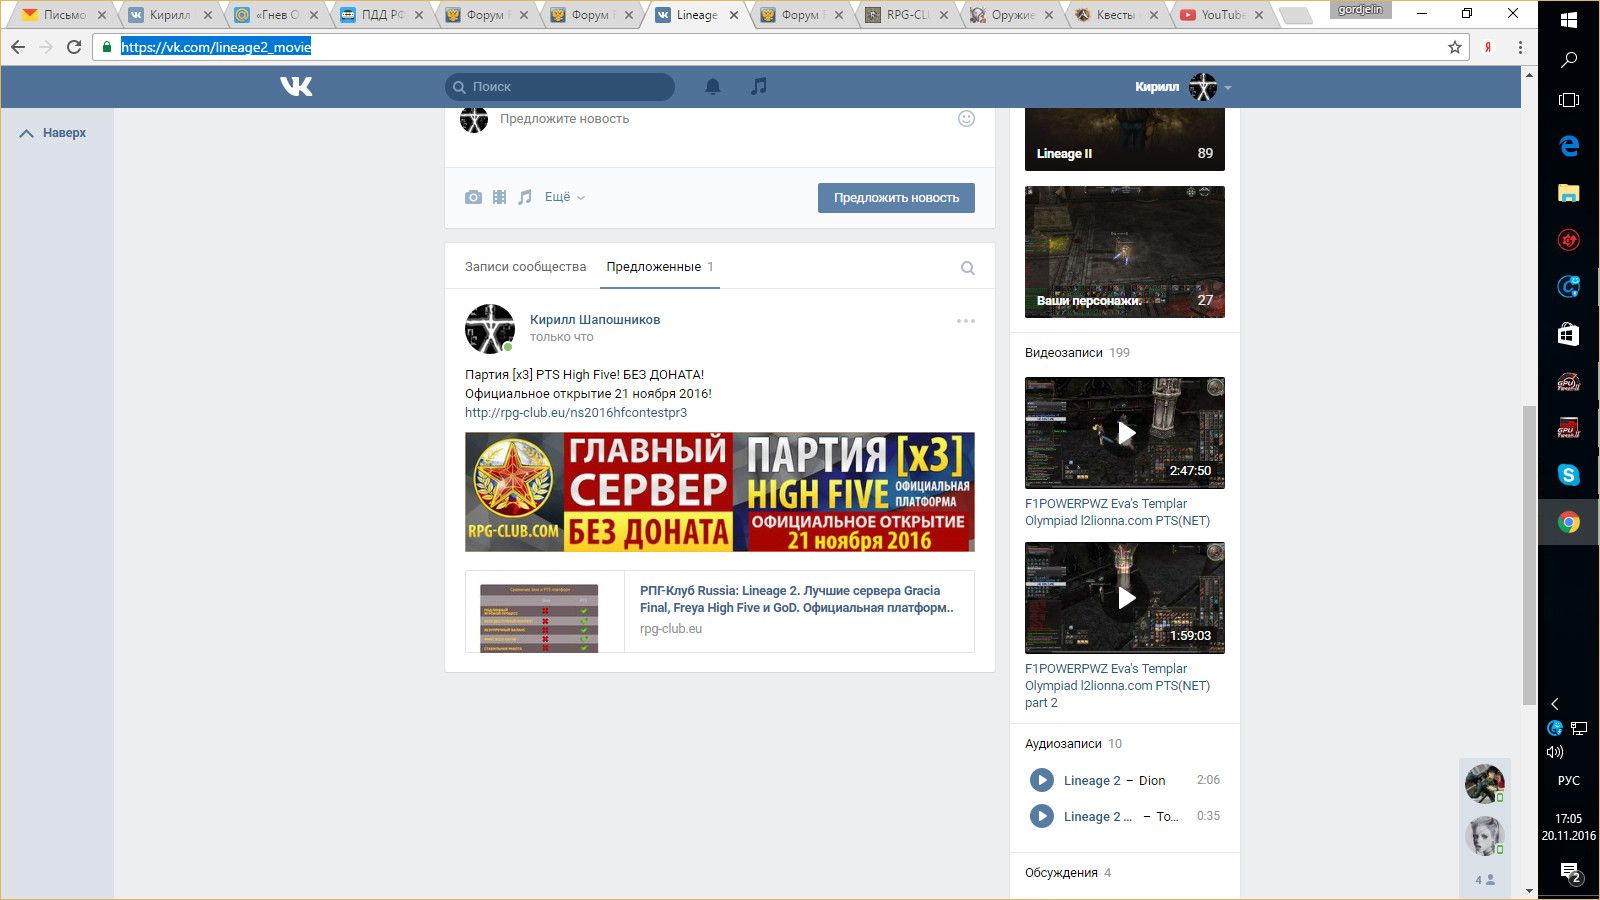Open the notifications bell
Viewport: 1600px width, 900px height.
713,87
